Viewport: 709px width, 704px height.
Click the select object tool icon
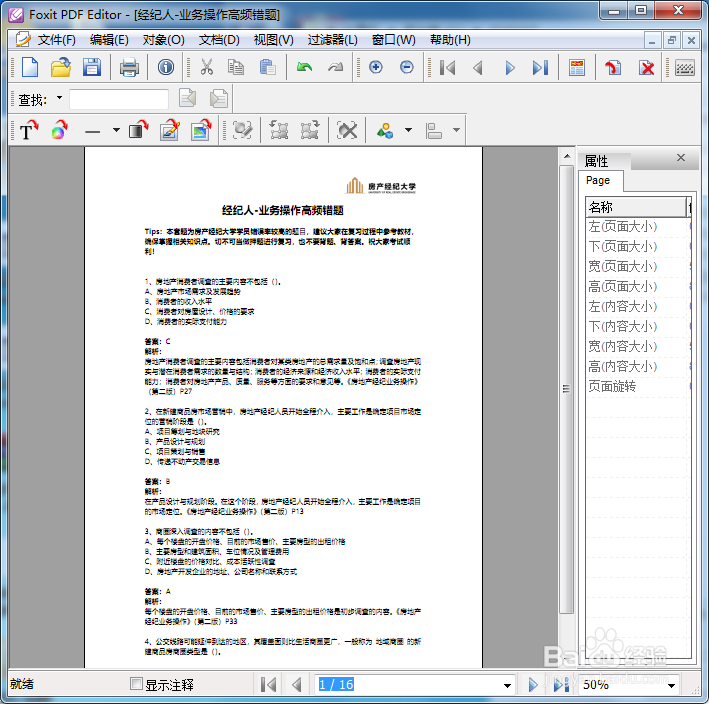pos(242,130)
